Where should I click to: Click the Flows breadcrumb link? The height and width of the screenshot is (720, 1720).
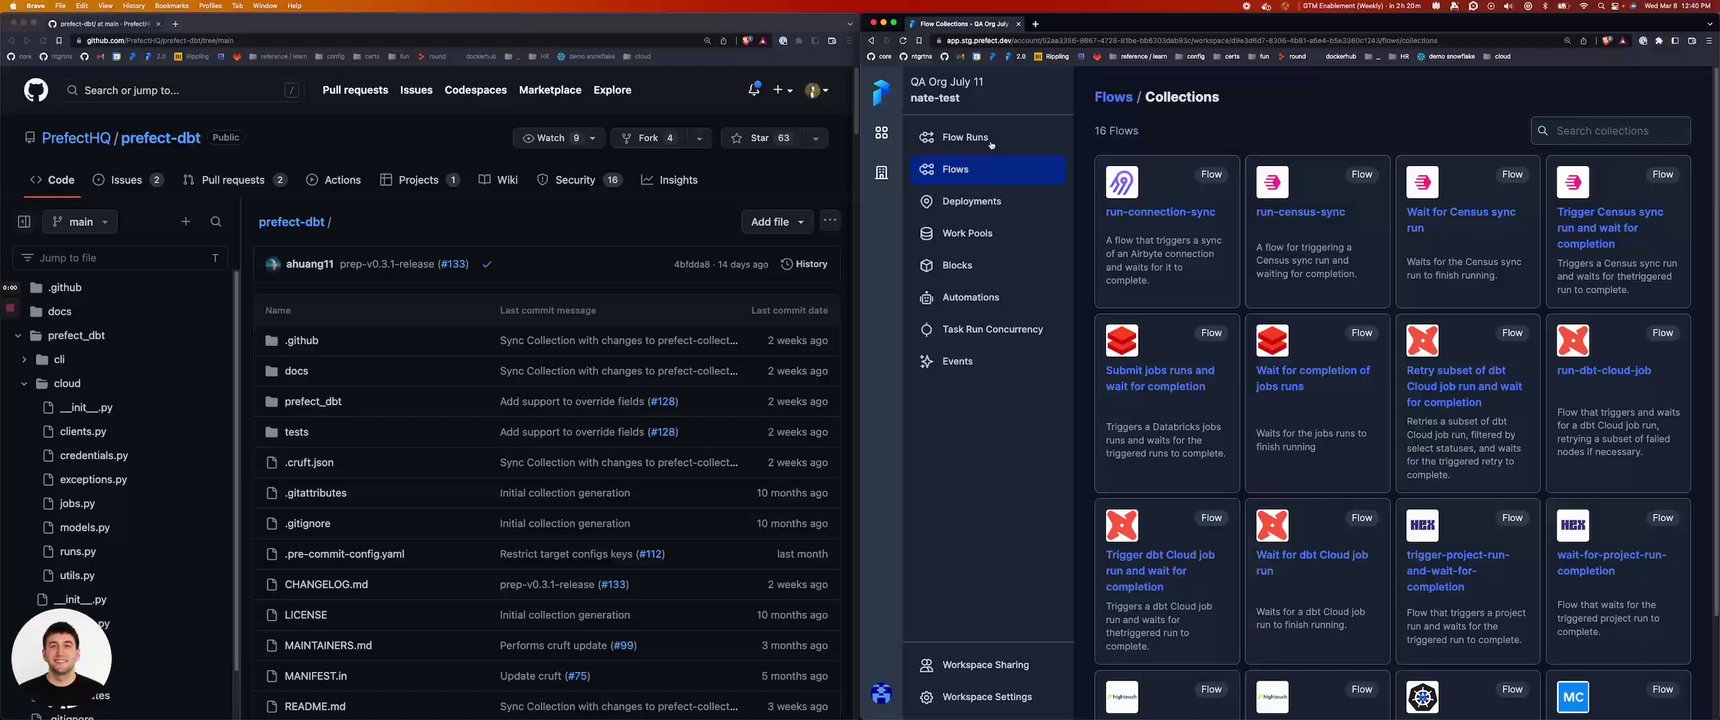(1113, 97)
